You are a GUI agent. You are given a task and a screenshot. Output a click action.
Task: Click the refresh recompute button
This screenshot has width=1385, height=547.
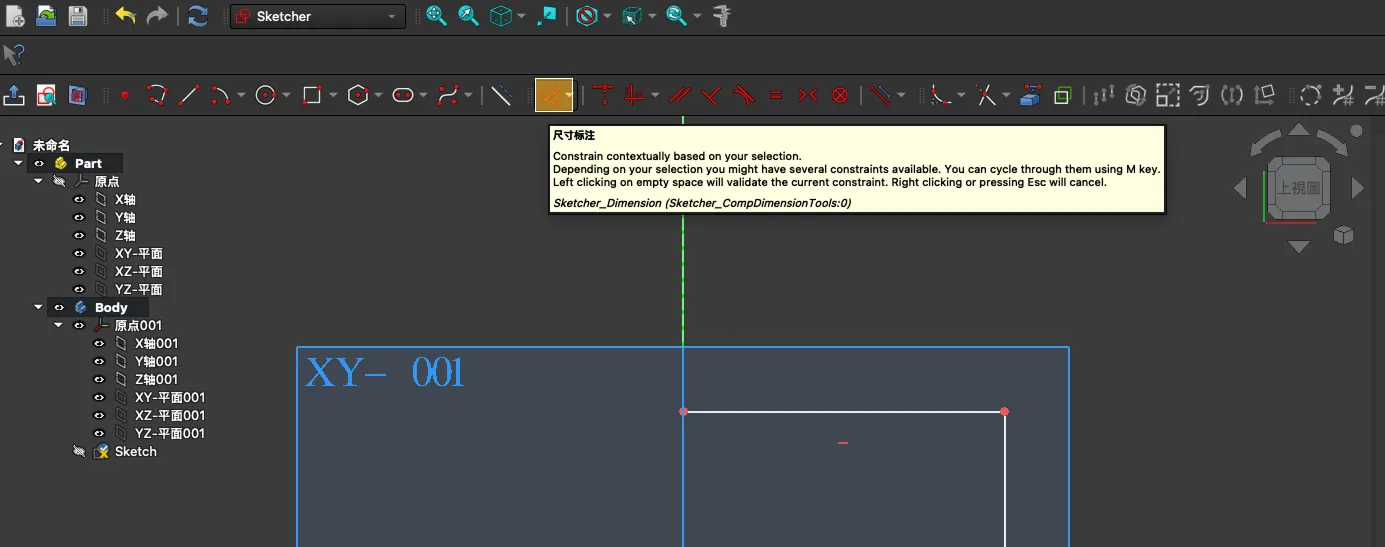pyautogui.click(x=198, y=16)
